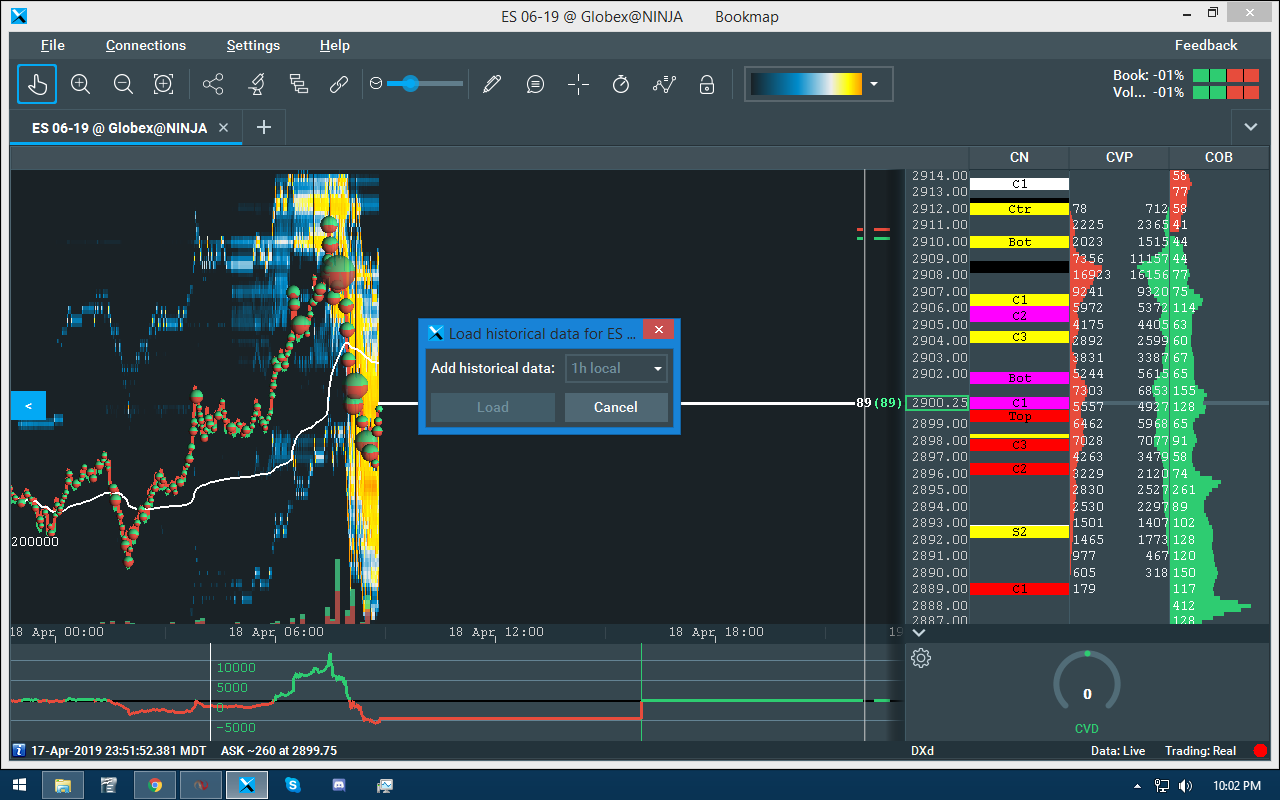Screen dimensions: 1280x800
Task: Add a new chart tab
Action: tap(264, 127)
